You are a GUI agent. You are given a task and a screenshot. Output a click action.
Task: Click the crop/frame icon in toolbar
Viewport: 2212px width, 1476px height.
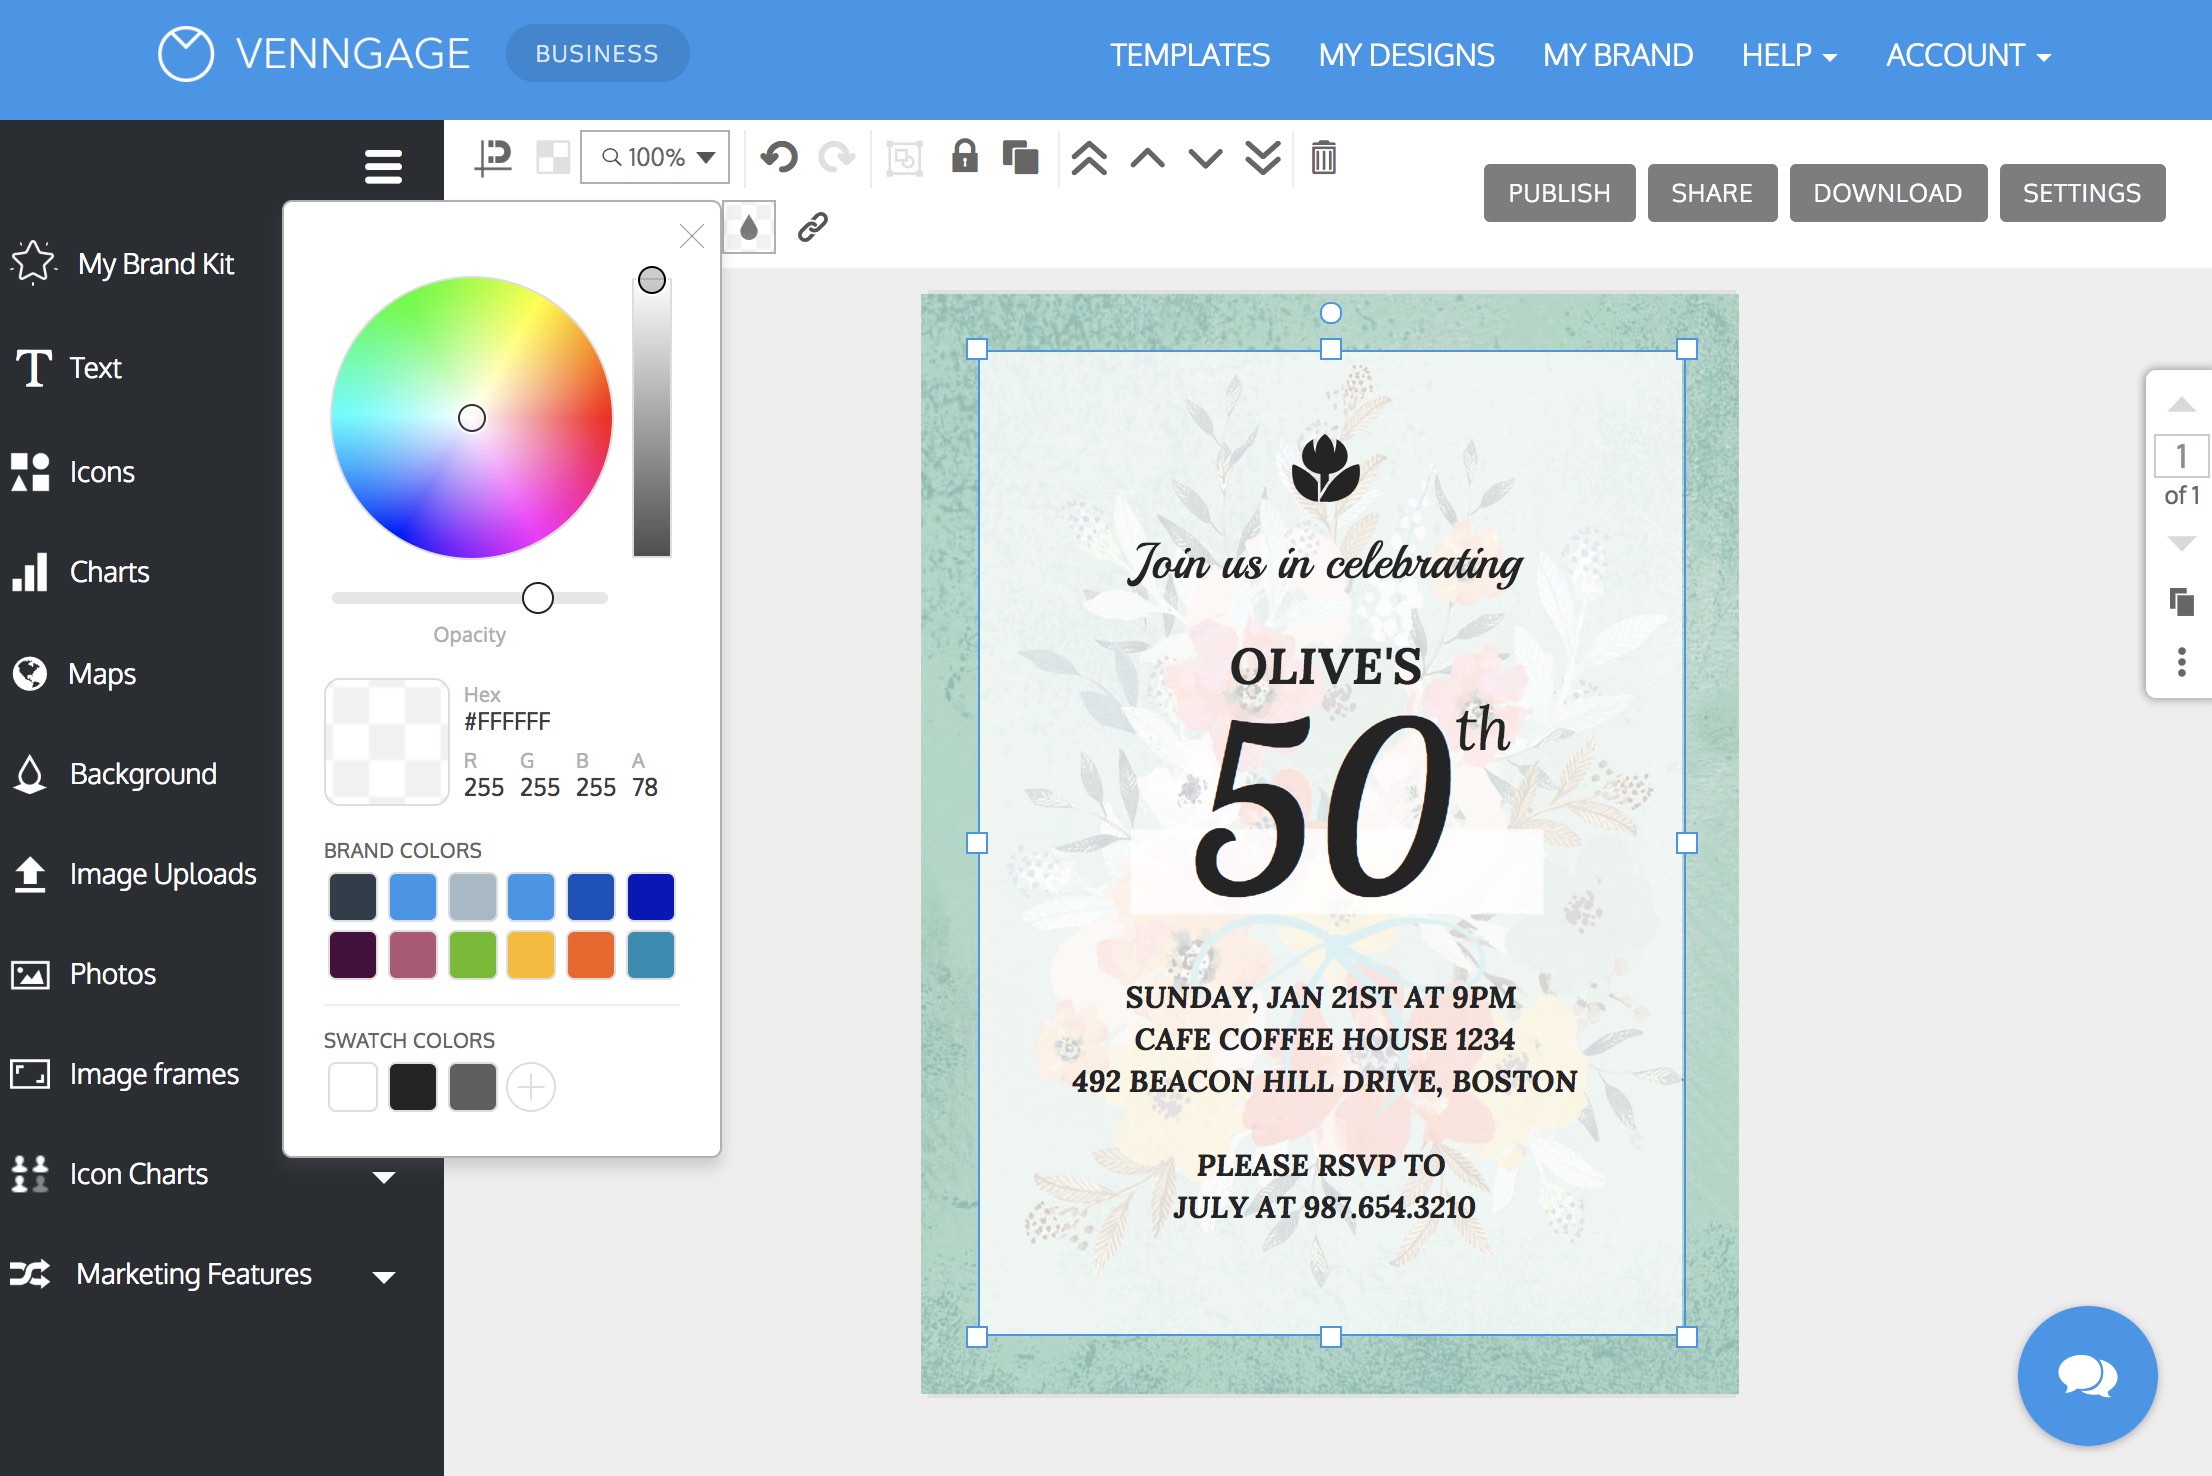coord(904,158)
